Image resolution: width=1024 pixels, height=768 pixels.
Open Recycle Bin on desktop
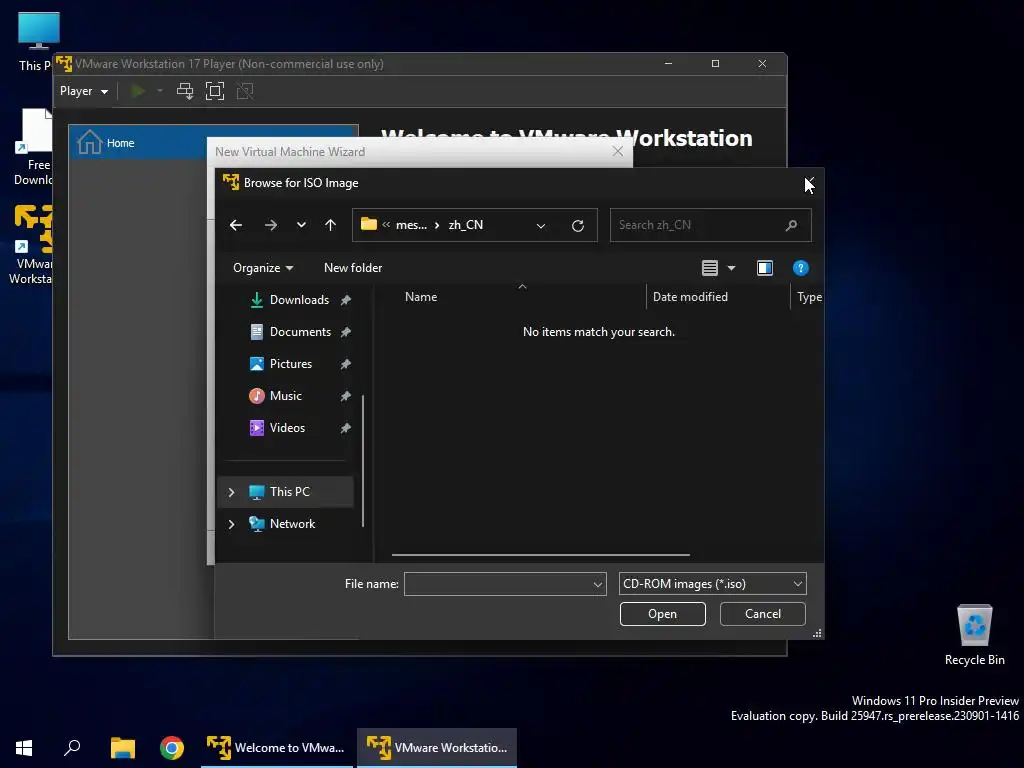point(974,635)
